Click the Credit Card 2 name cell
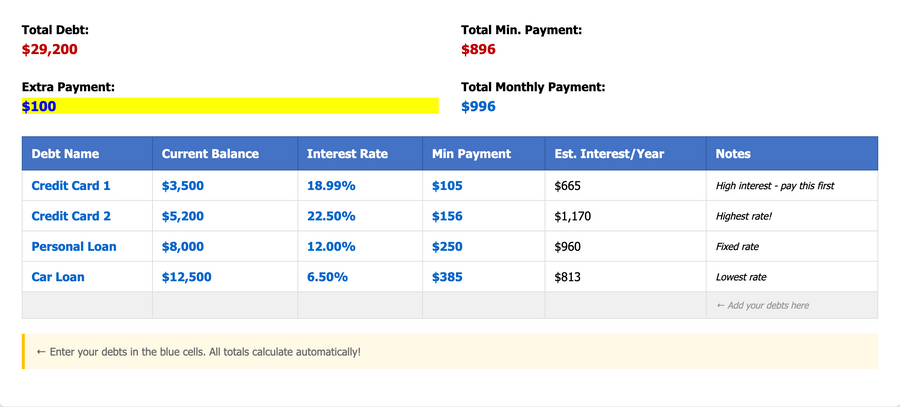This screenshot has width=900, height=407. [x=87, y=216]
